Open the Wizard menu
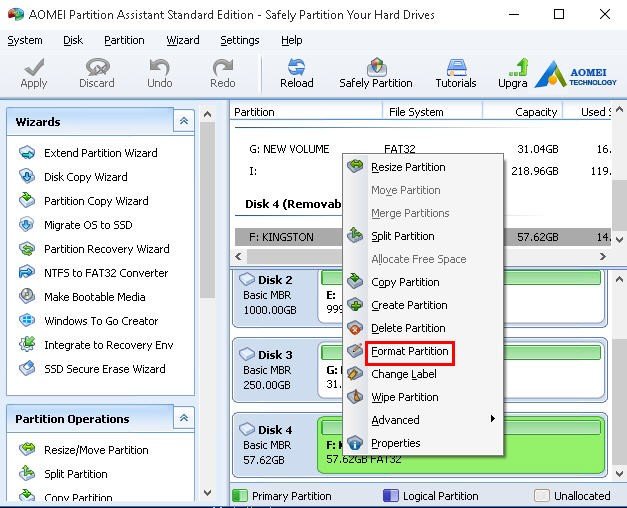The image size is (627, 508). point(183,40)
